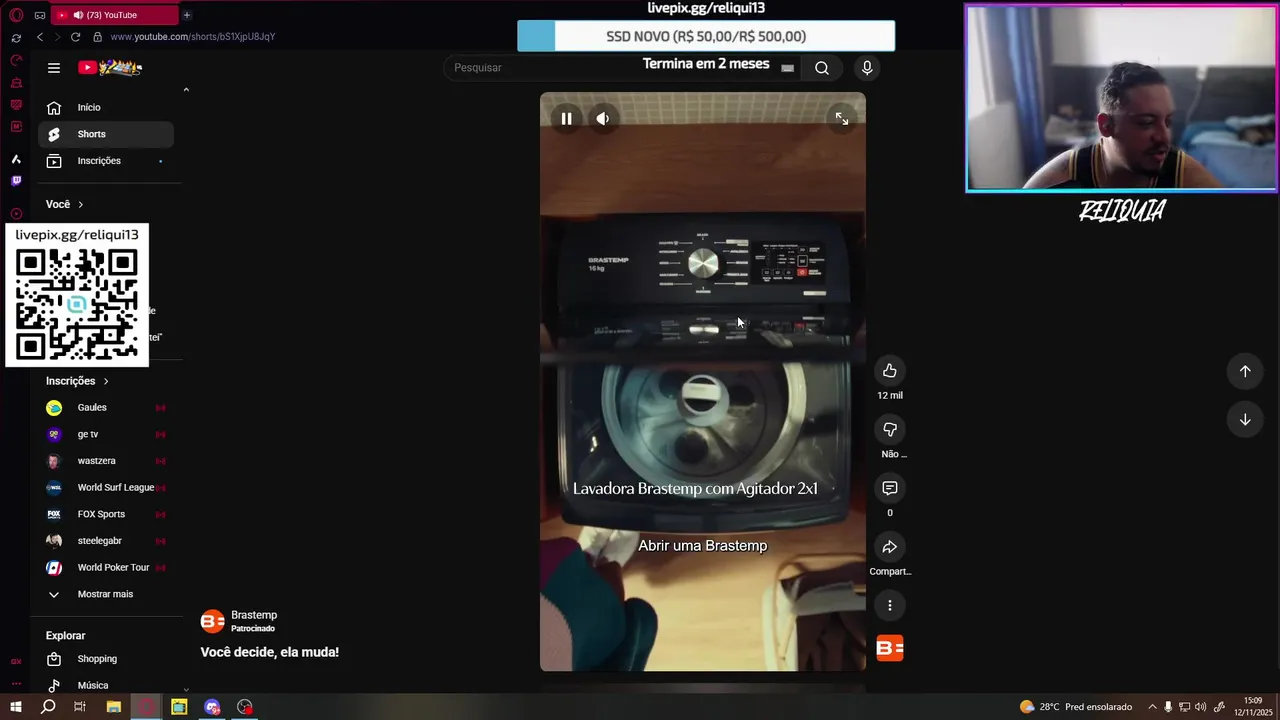This screenshot has height=720, width=1280.
Task: Reload the current page
Action: (x=75, y=37)
